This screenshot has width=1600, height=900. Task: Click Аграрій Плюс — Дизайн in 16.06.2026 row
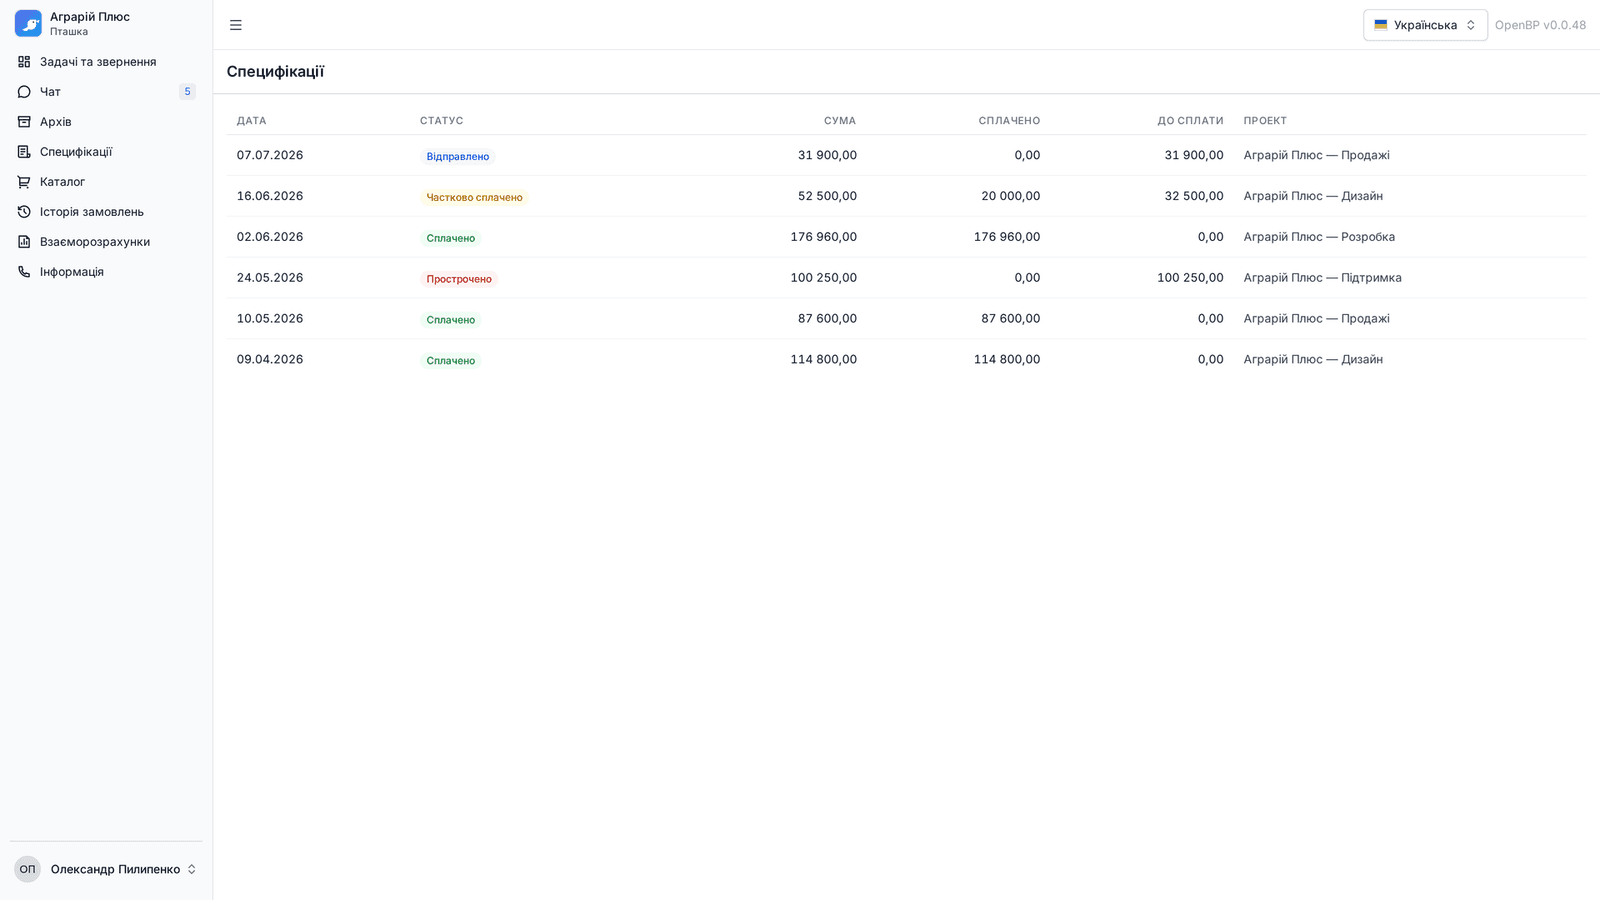click(1313, 196)
